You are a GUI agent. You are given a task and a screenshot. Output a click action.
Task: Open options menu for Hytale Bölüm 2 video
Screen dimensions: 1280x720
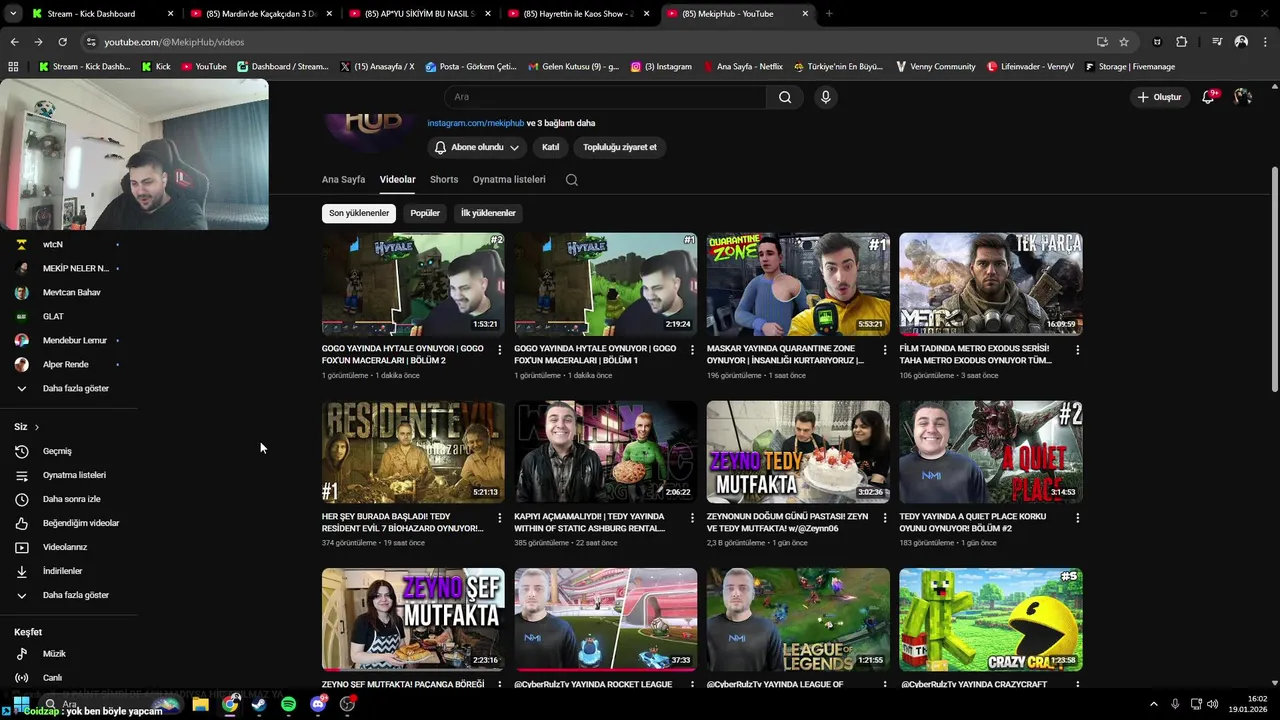[x=500, y=350]
